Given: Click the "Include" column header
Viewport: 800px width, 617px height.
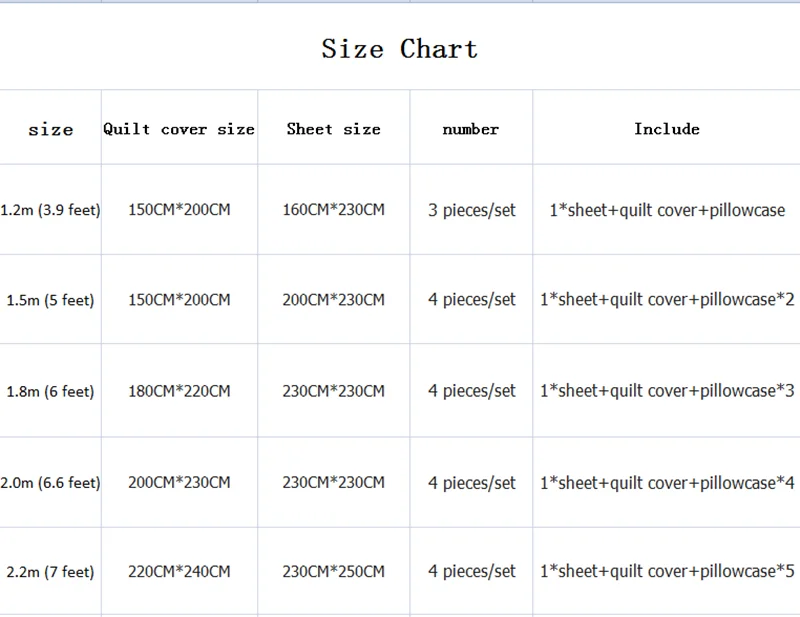Looking at the screenshot, I should point(666,129).
